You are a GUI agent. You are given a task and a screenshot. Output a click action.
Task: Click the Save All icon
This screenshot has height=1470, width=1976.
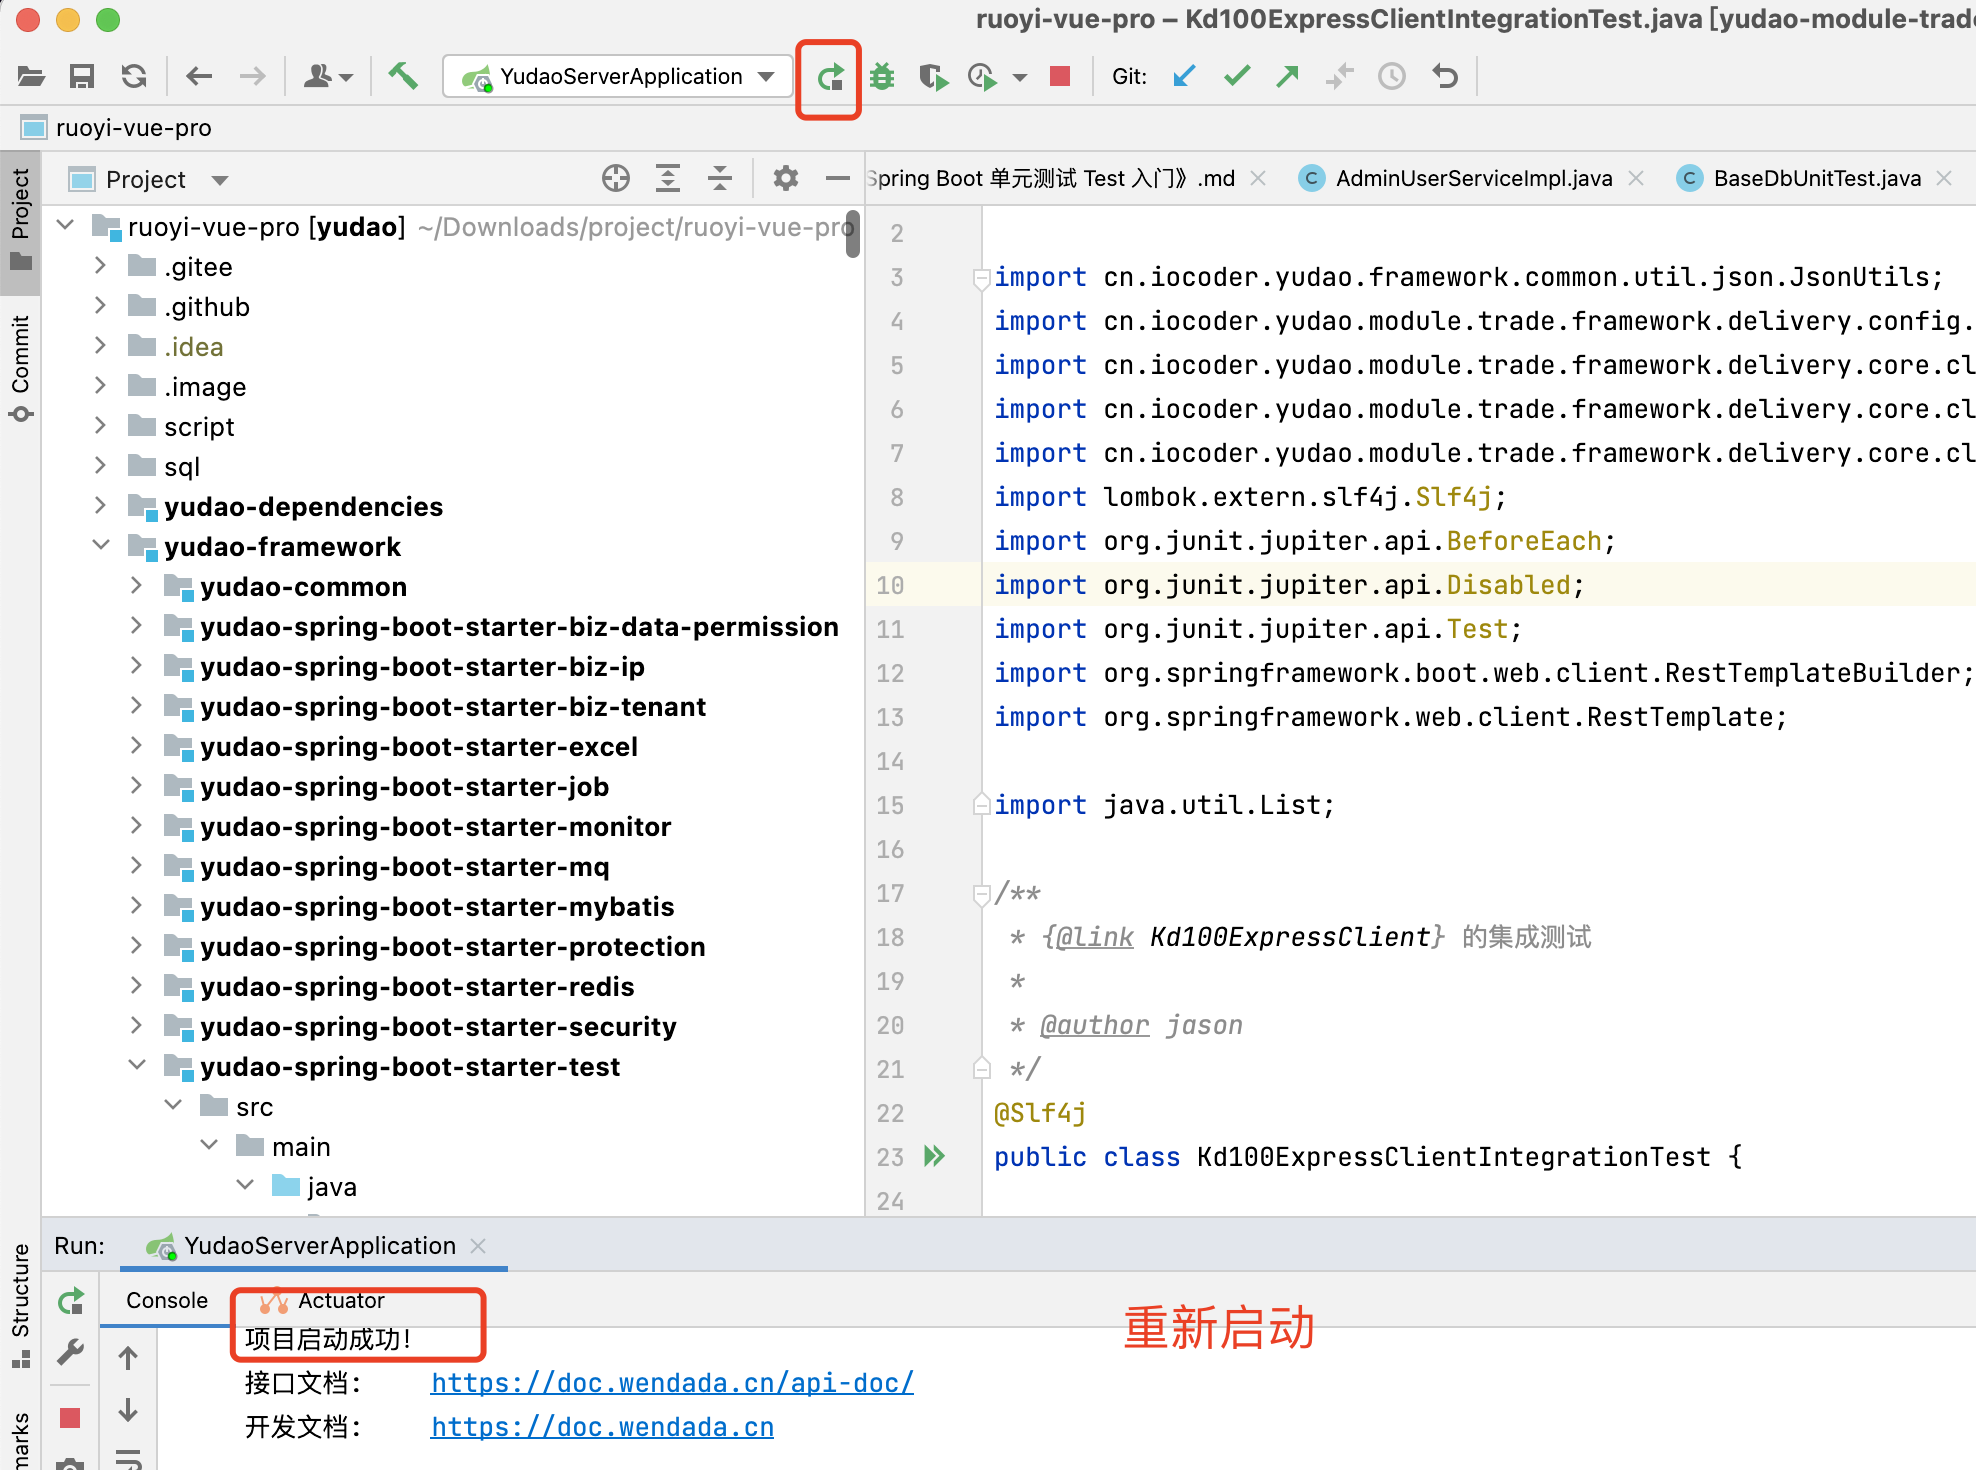(x=82, y=76)
